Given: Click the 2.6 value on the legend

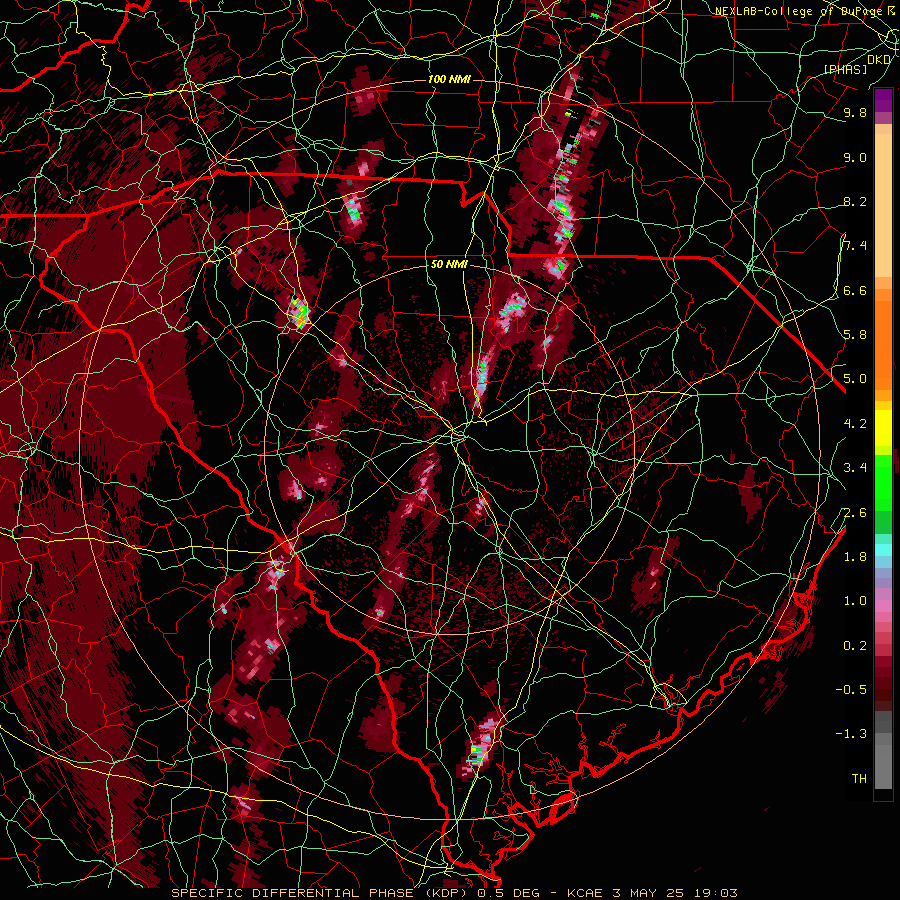Looking at the screenshot, I should (855, 513).
